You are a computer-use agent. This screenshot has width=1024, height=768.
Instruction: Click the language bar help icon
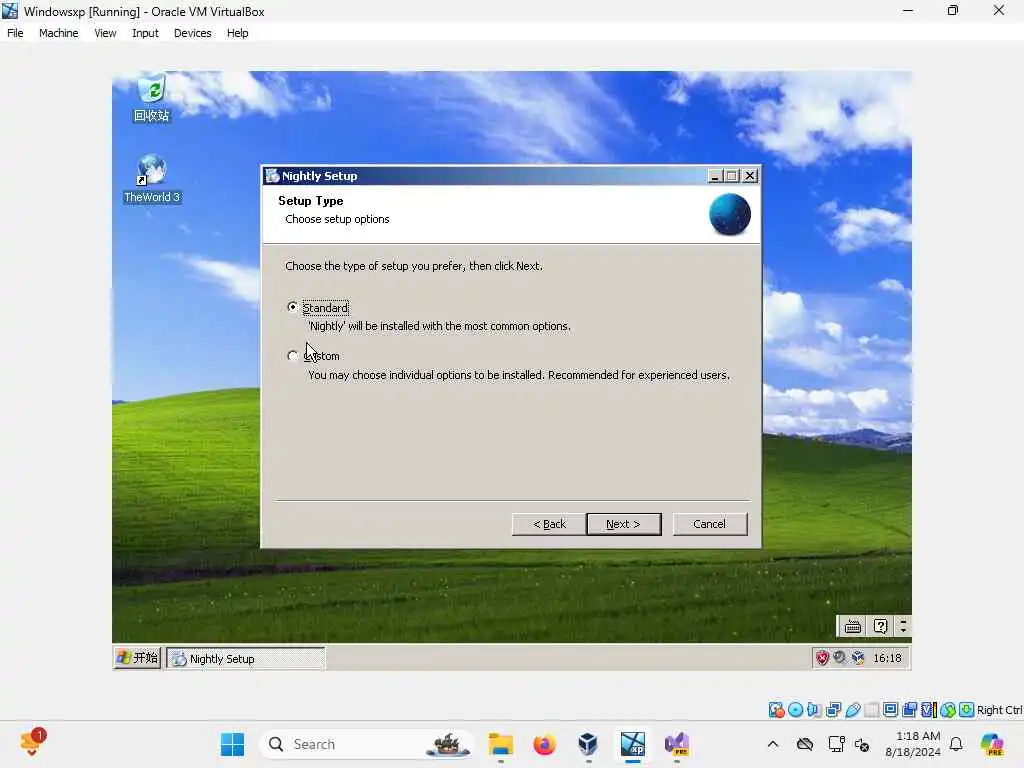[880, 626]
